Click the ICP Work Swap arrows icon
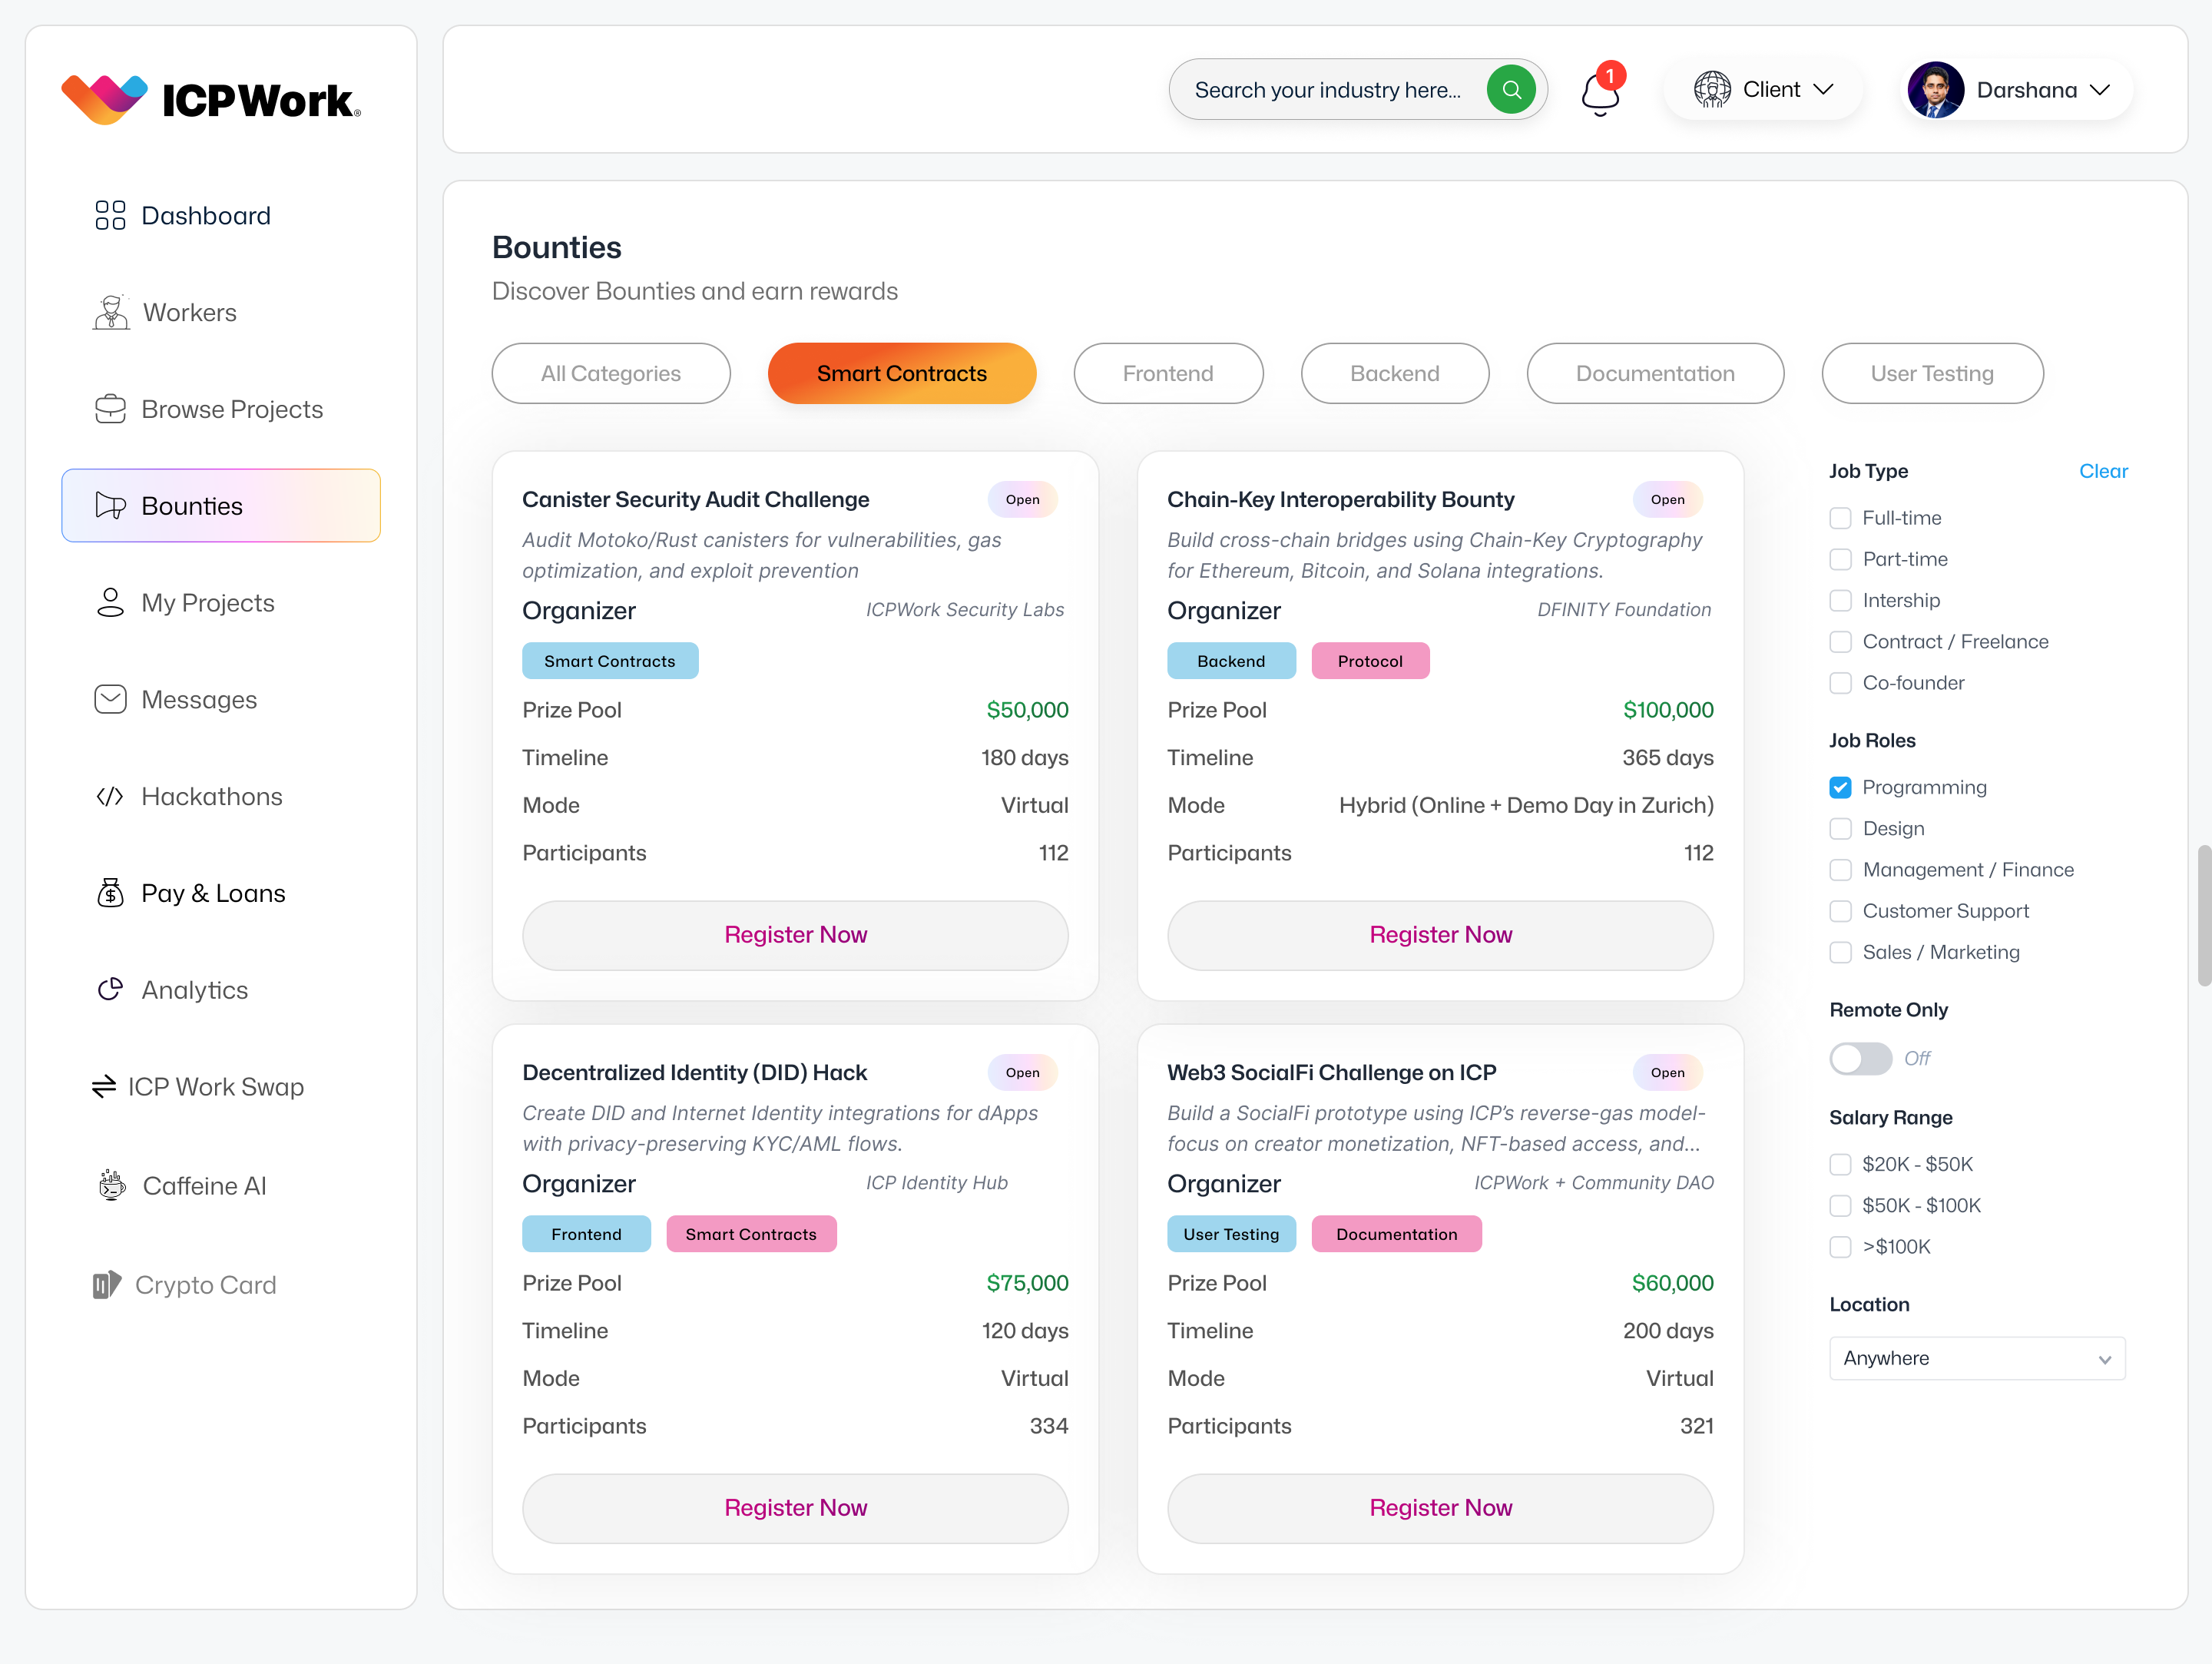Screen dimensions: 2212x1664 coord(104,1087)
